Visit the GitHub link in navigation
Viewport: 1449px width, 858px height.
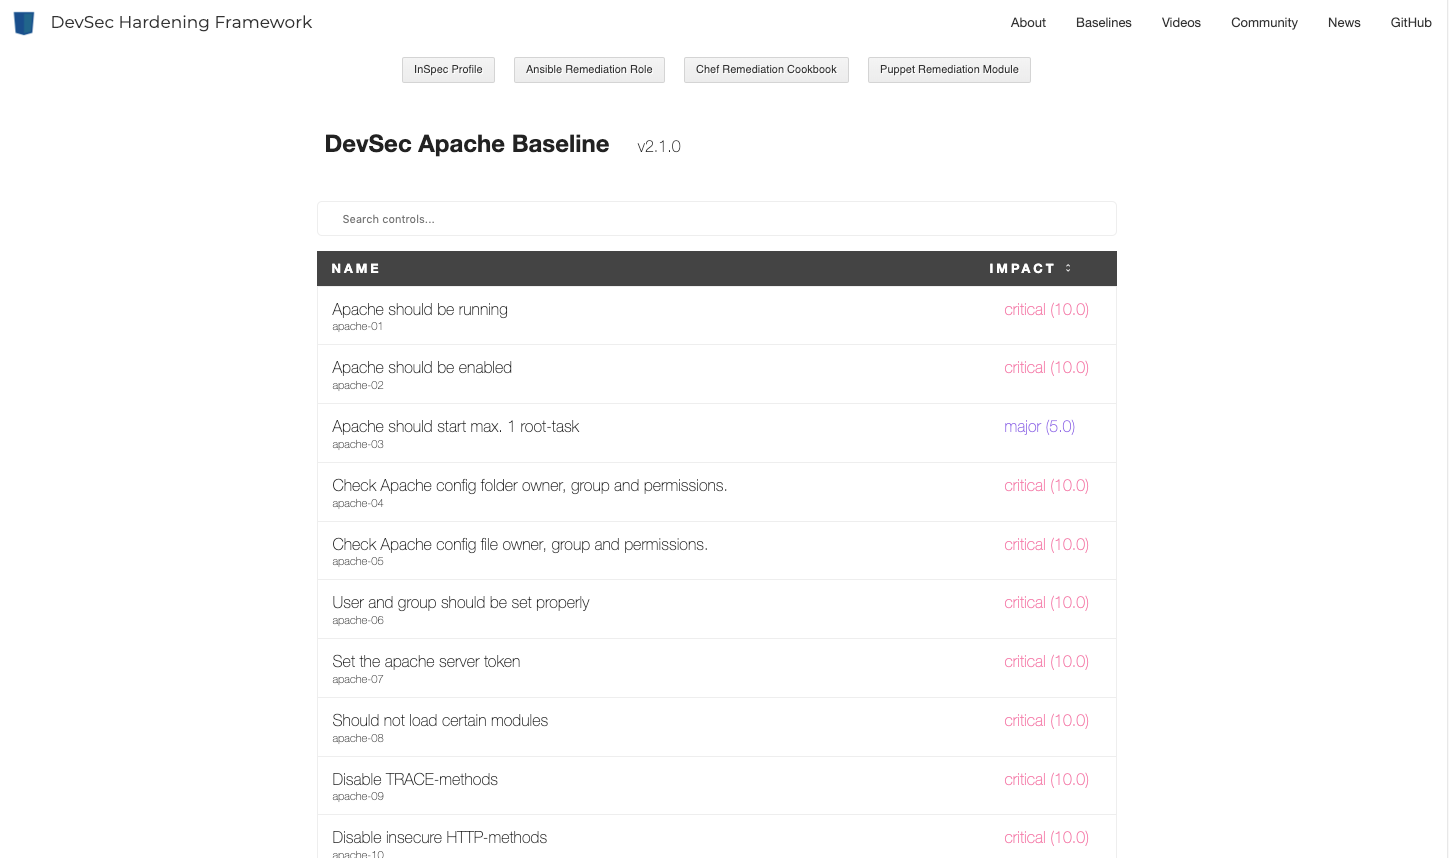pyautogui.click(x=1411, y=22)
